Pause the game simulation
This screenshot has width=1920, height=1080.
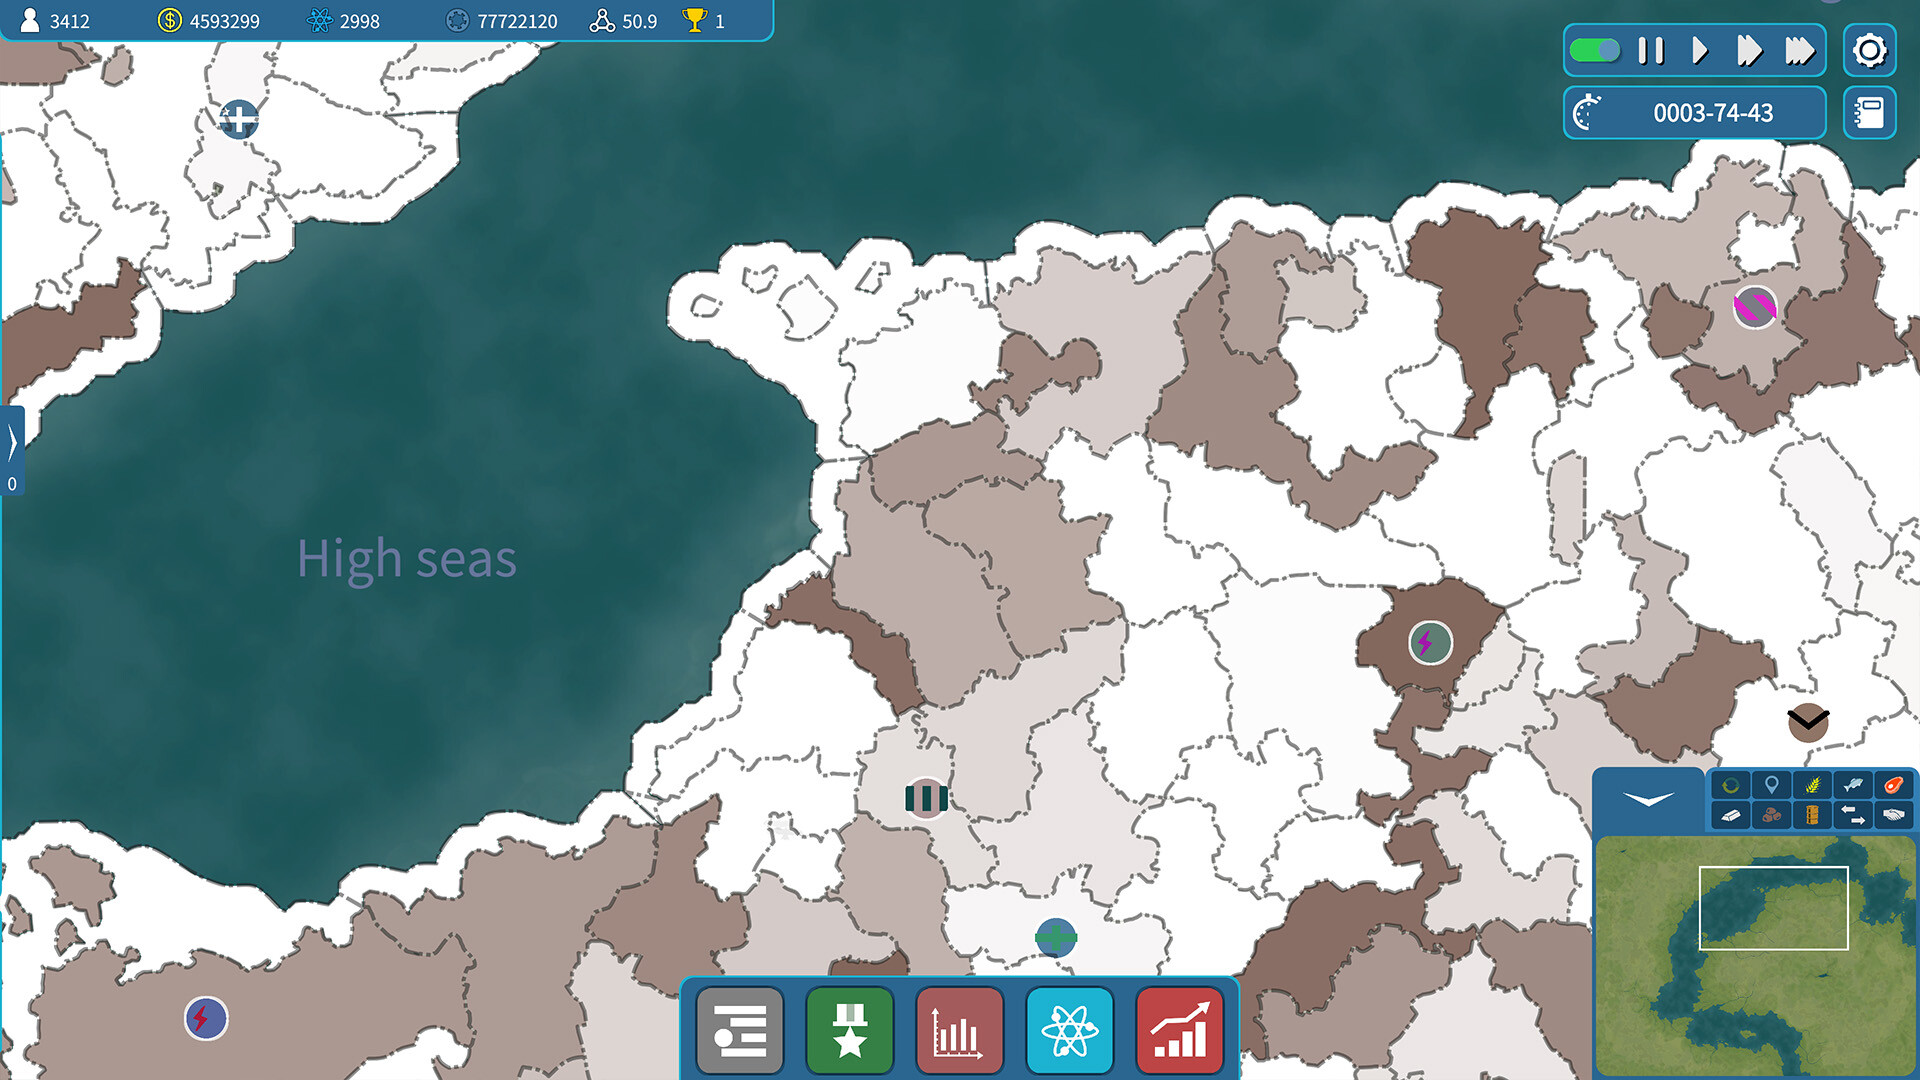coord(1649,50)
